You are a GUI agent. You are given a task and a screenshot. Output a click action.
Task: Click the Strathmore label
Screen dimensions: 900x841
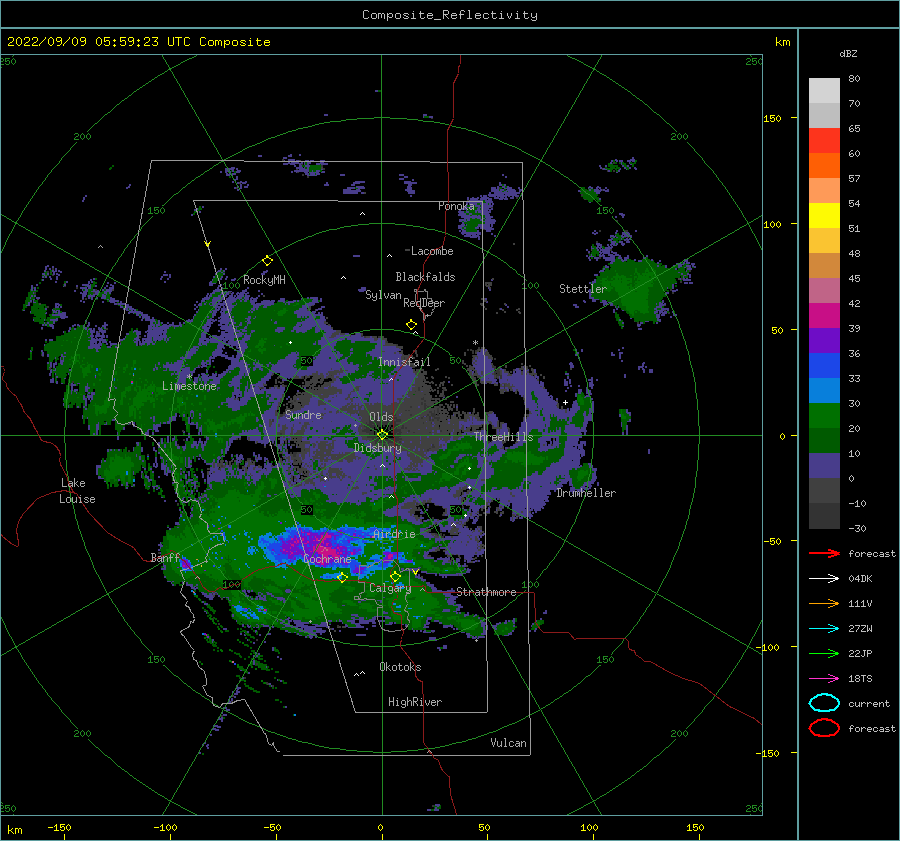tap(486, 592)
